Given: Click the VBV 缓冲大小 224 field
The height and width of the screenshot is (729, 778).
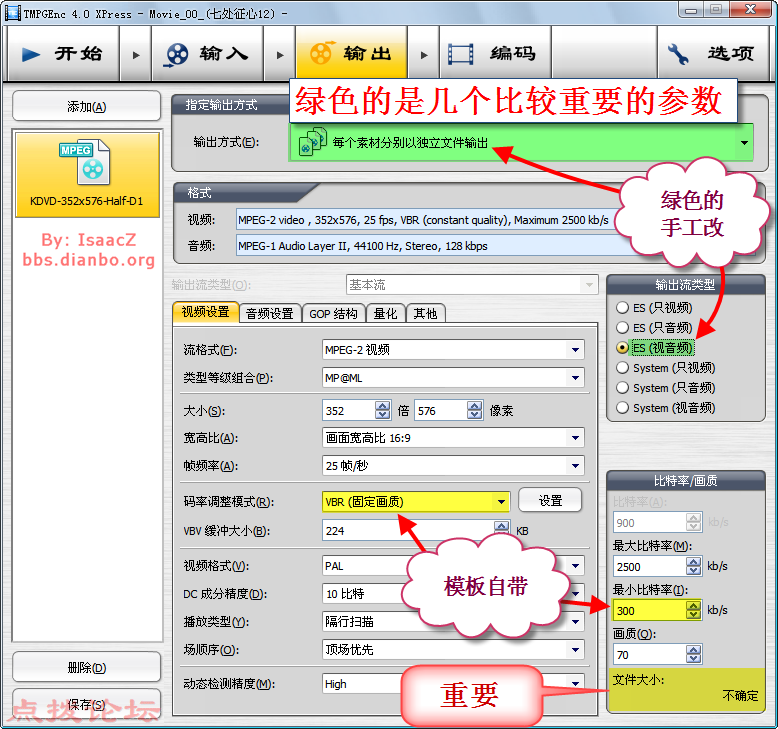Looking at the screenshot, I should point(408,530).
